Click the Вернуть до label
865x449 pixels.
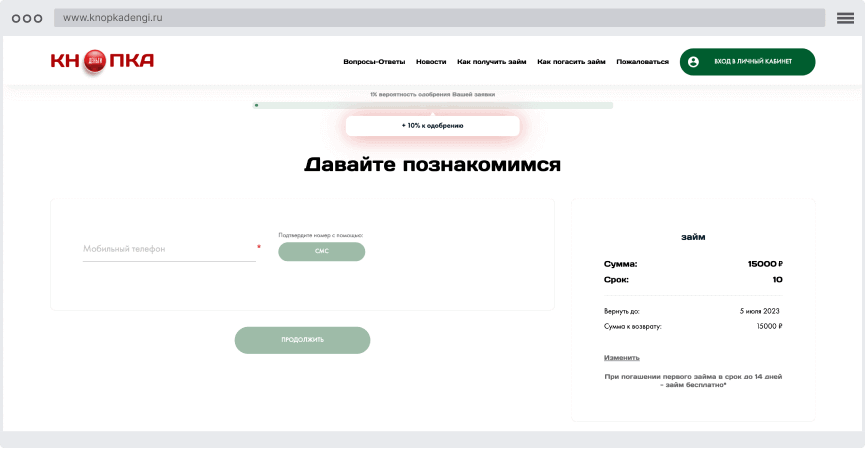[621, 311]
